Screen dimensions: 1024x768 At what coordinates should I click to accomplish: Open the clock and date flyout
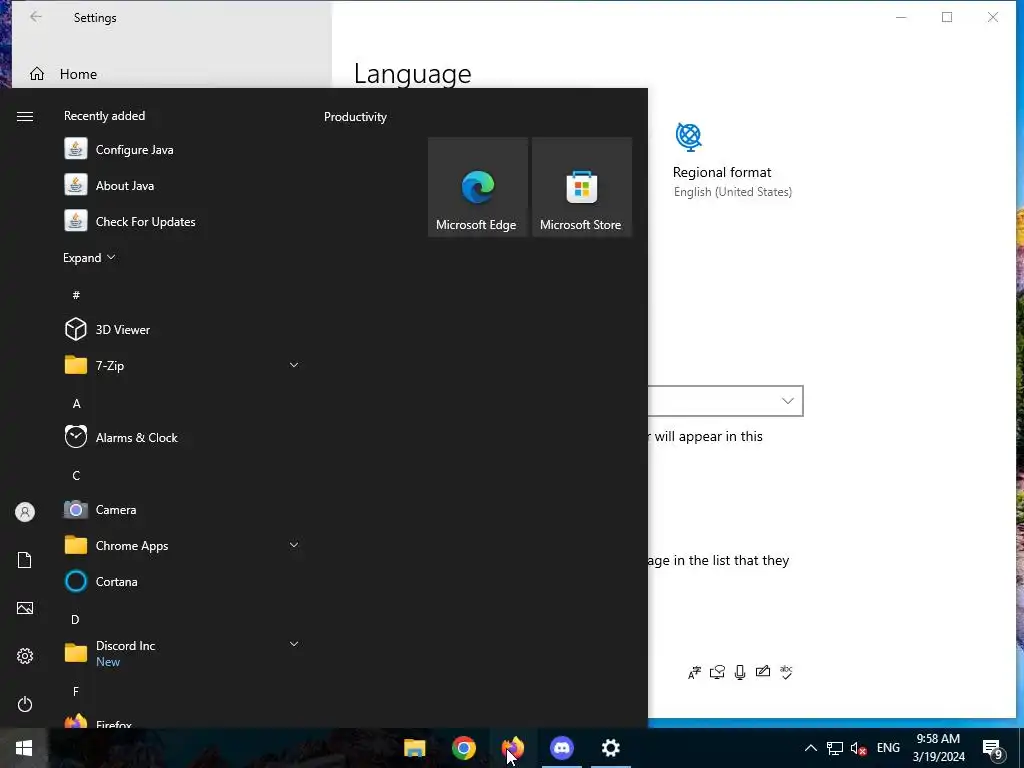click(x=938, y=748)
